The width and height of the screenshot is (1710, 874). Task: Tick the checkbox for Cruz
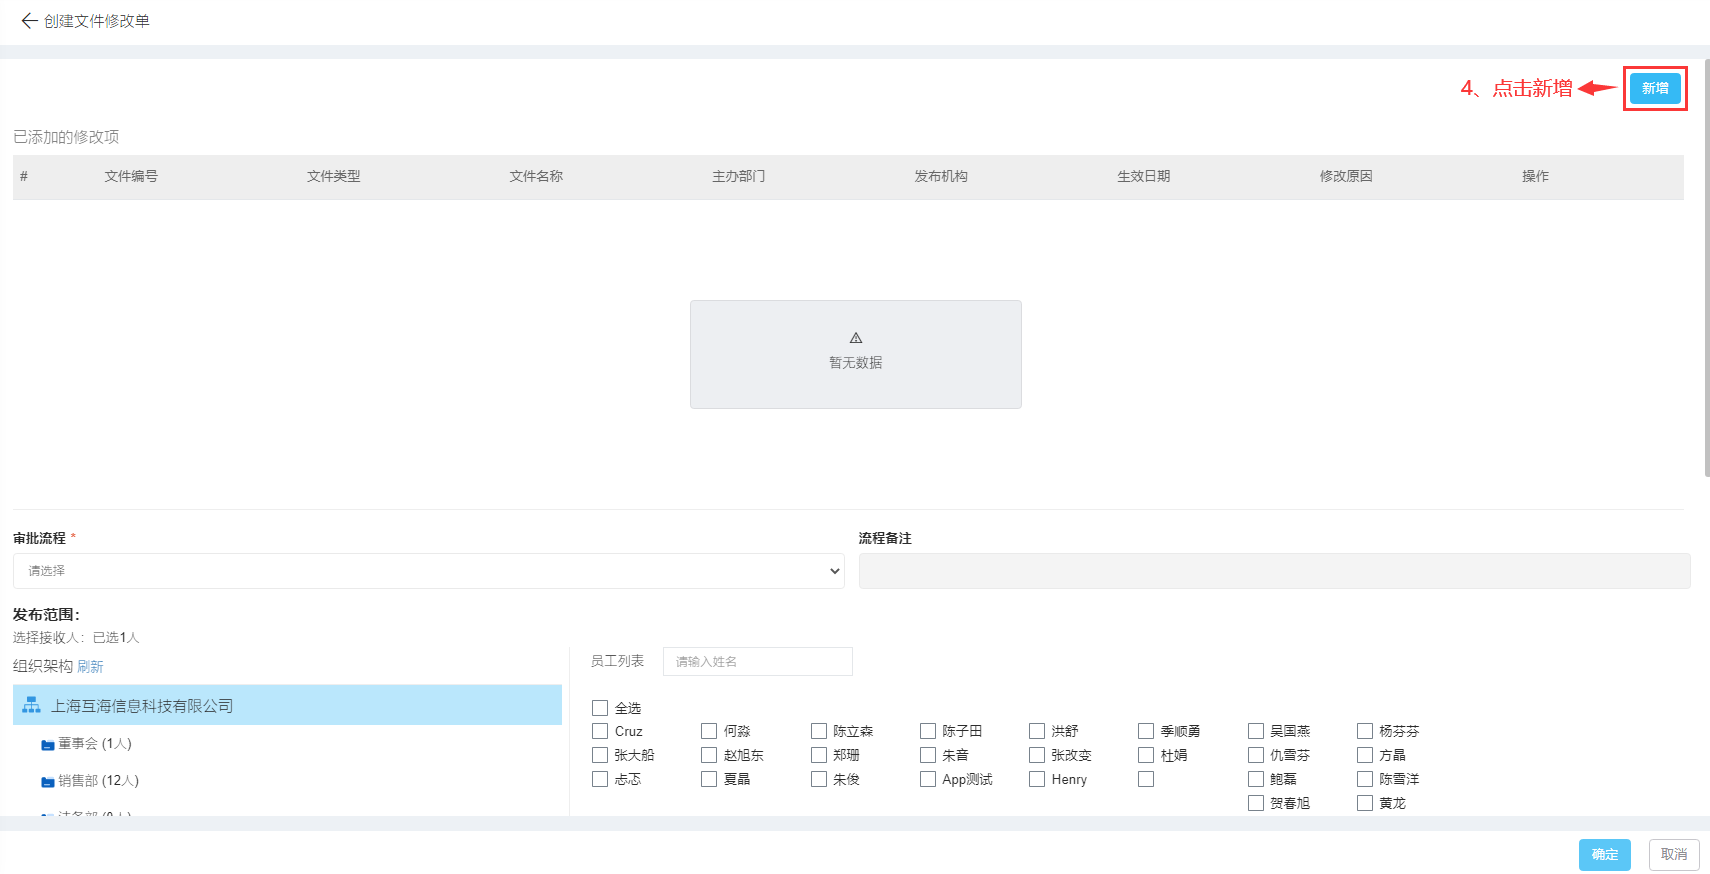(x=600, y=731)
